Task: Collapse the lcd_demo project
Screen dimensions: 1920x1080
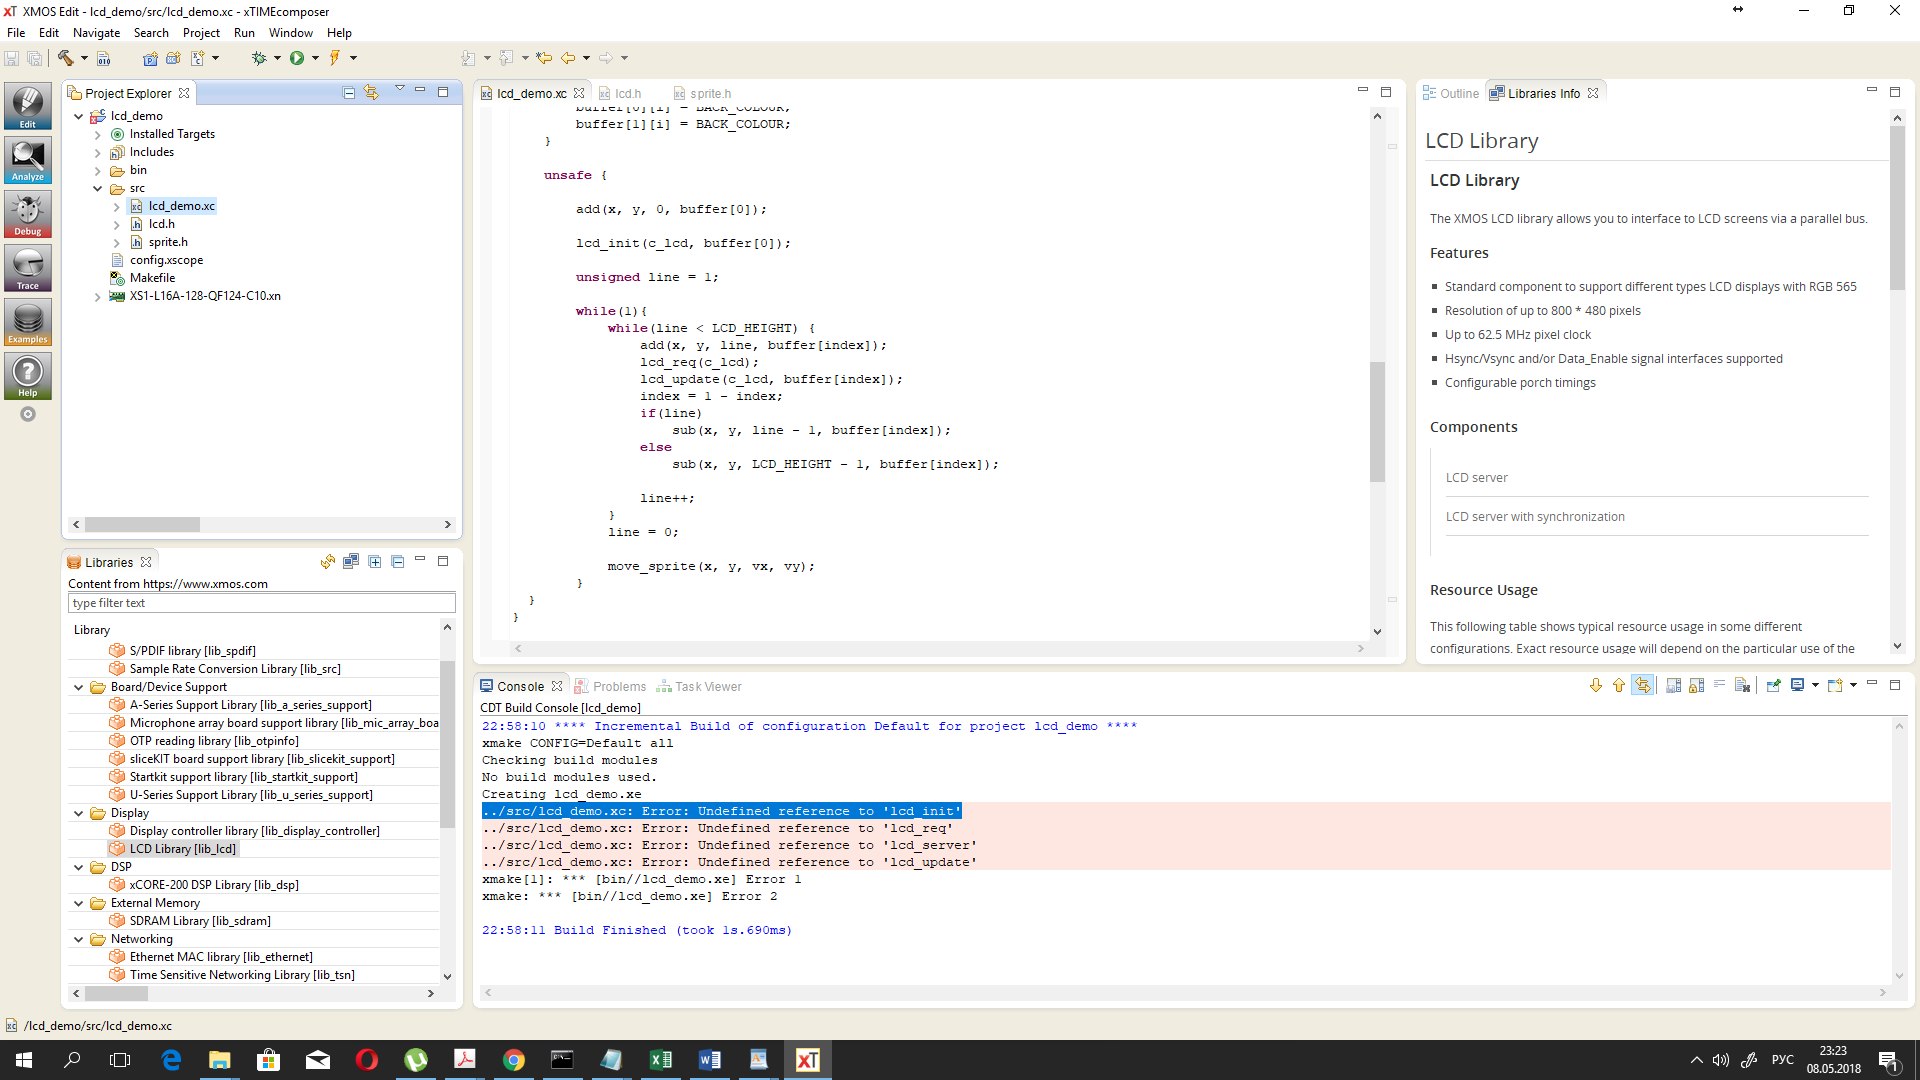Action: (78, 116)
